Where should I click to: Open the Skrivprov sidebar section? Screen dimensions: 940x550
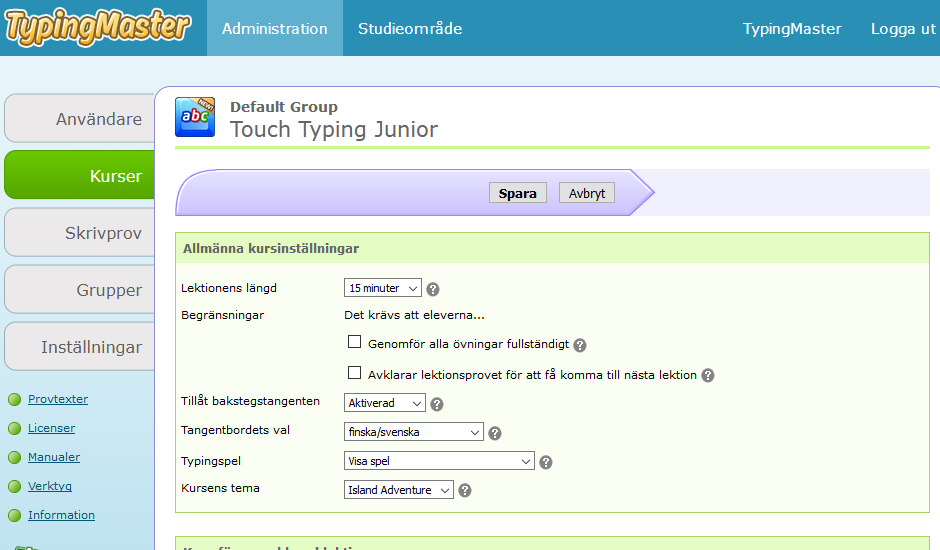coord(80,233)
